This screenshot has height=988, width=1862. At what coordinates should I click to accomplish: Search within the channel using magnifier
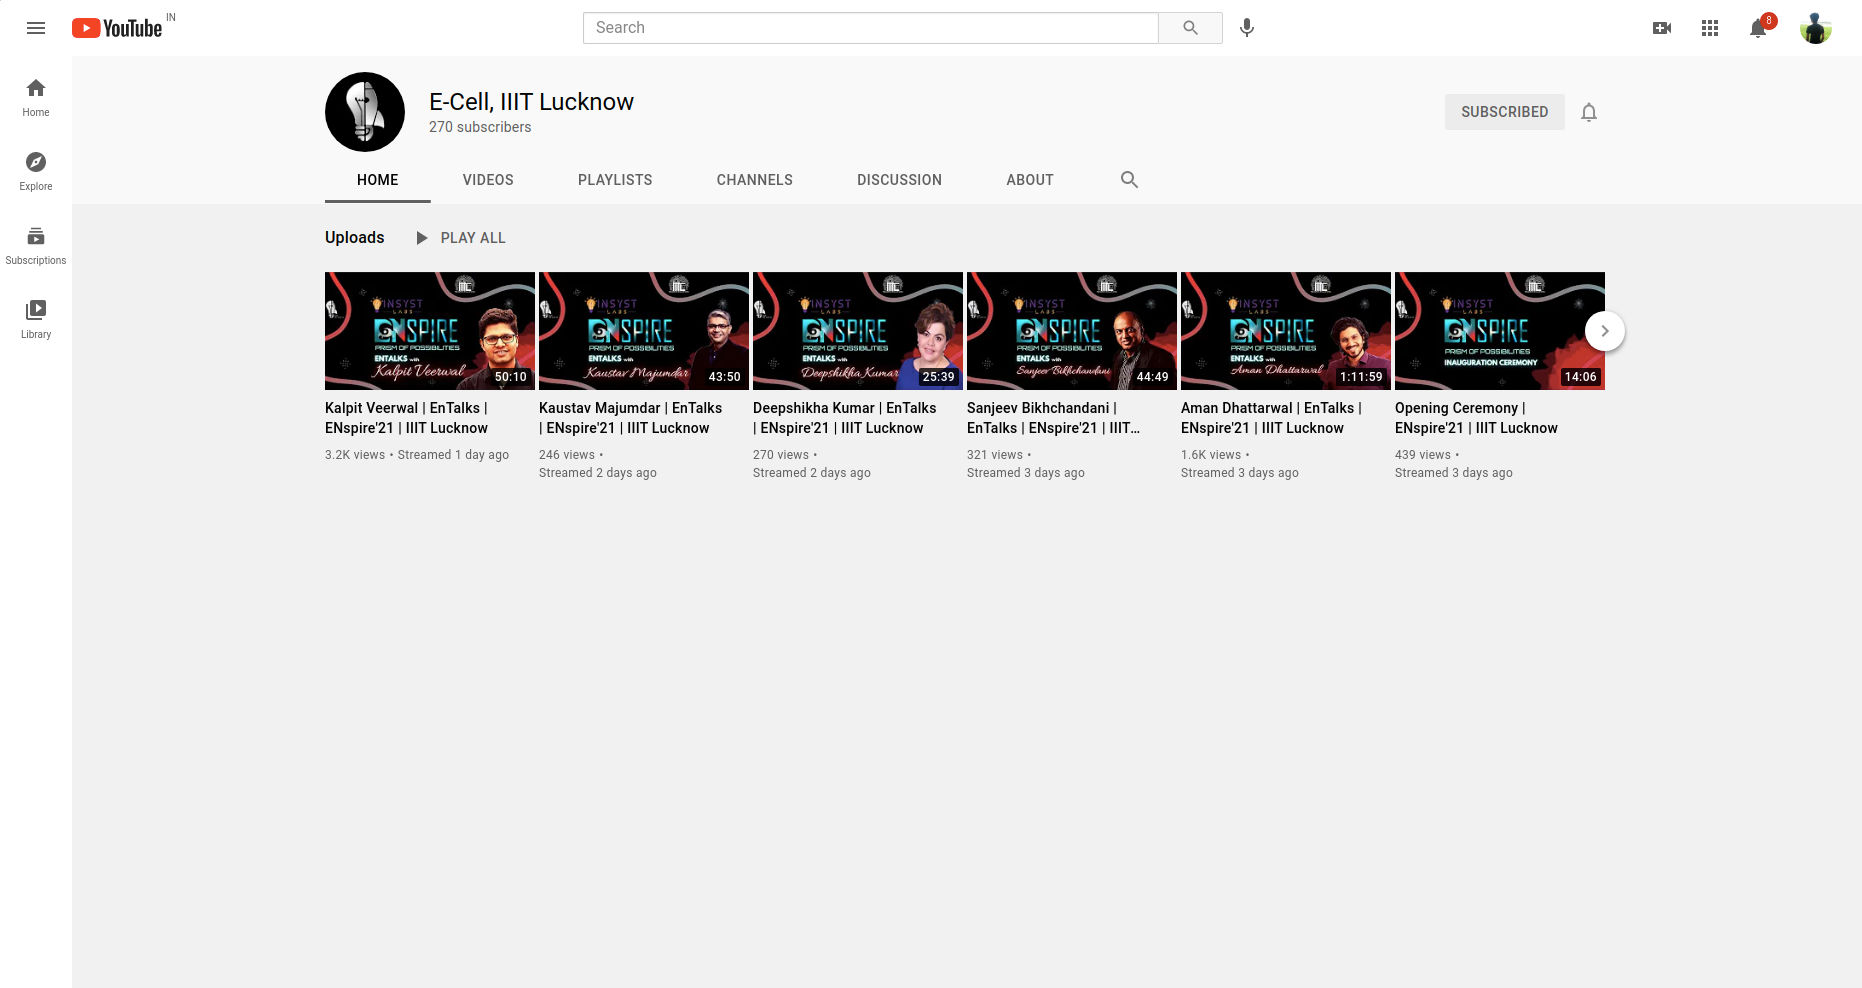(1129, 180)
